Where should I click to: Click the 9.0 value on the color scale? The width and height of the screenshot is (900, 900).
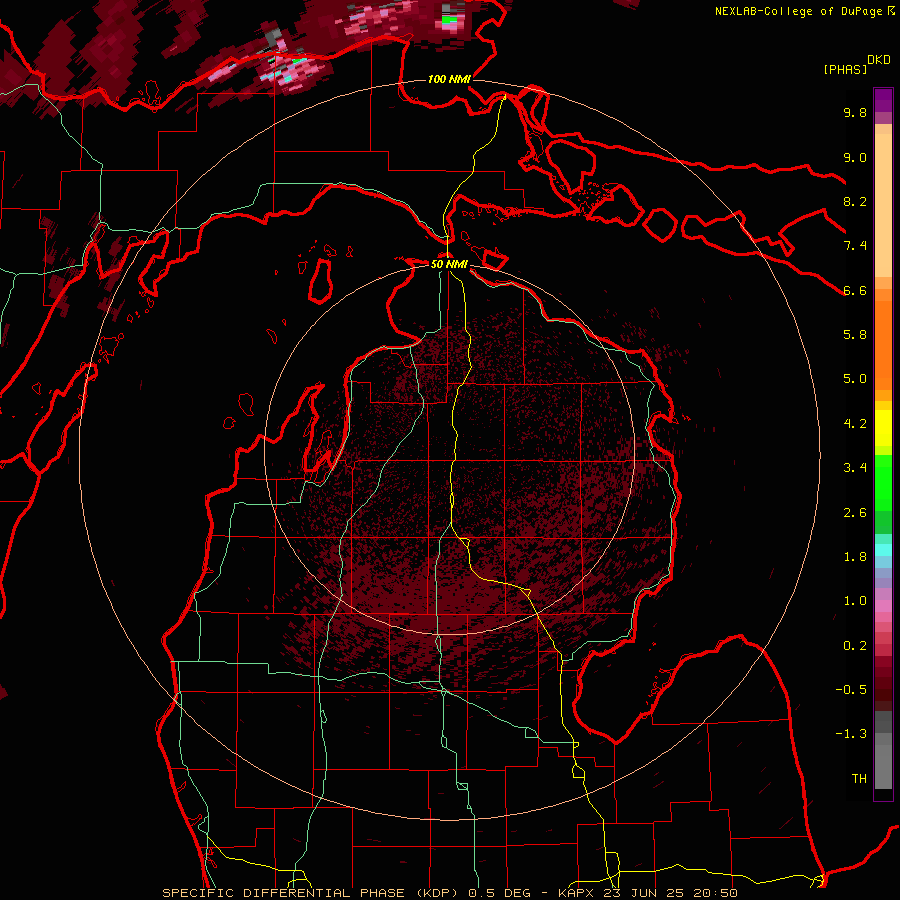[x=855, y=157]
